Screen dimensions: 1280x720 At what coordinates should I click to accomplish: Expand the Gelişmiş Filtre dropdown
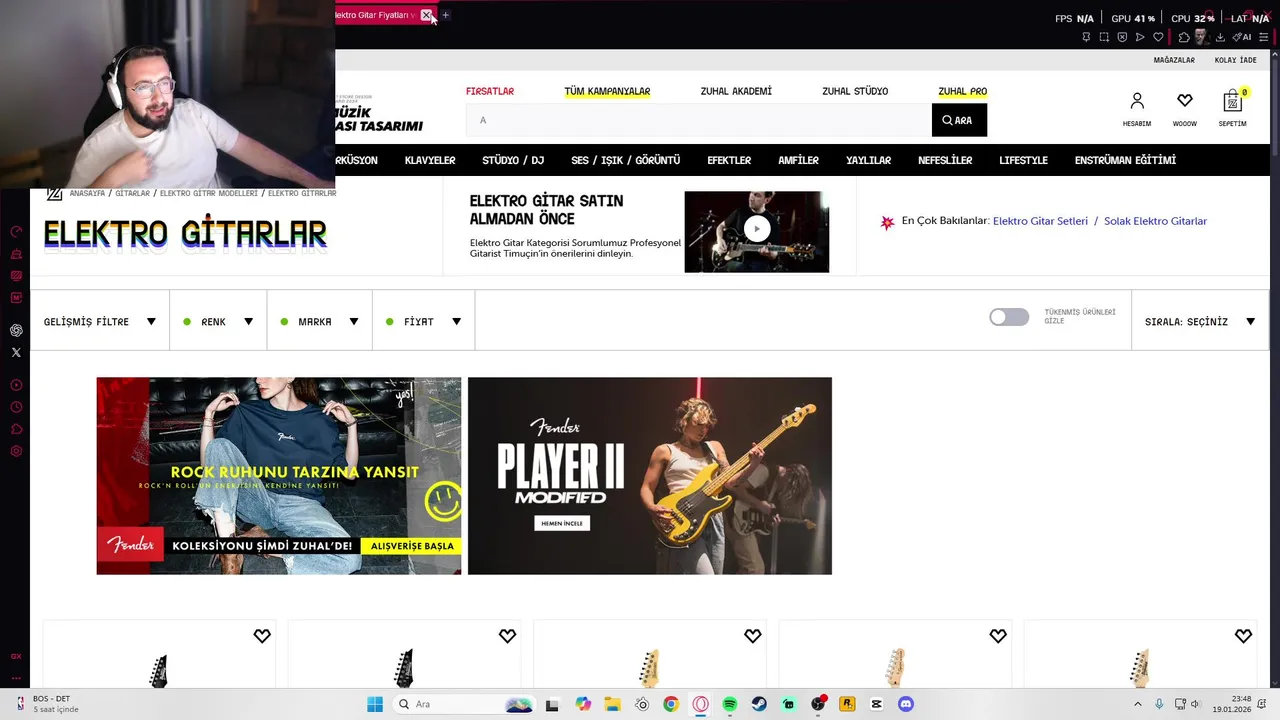coord(100,322)
